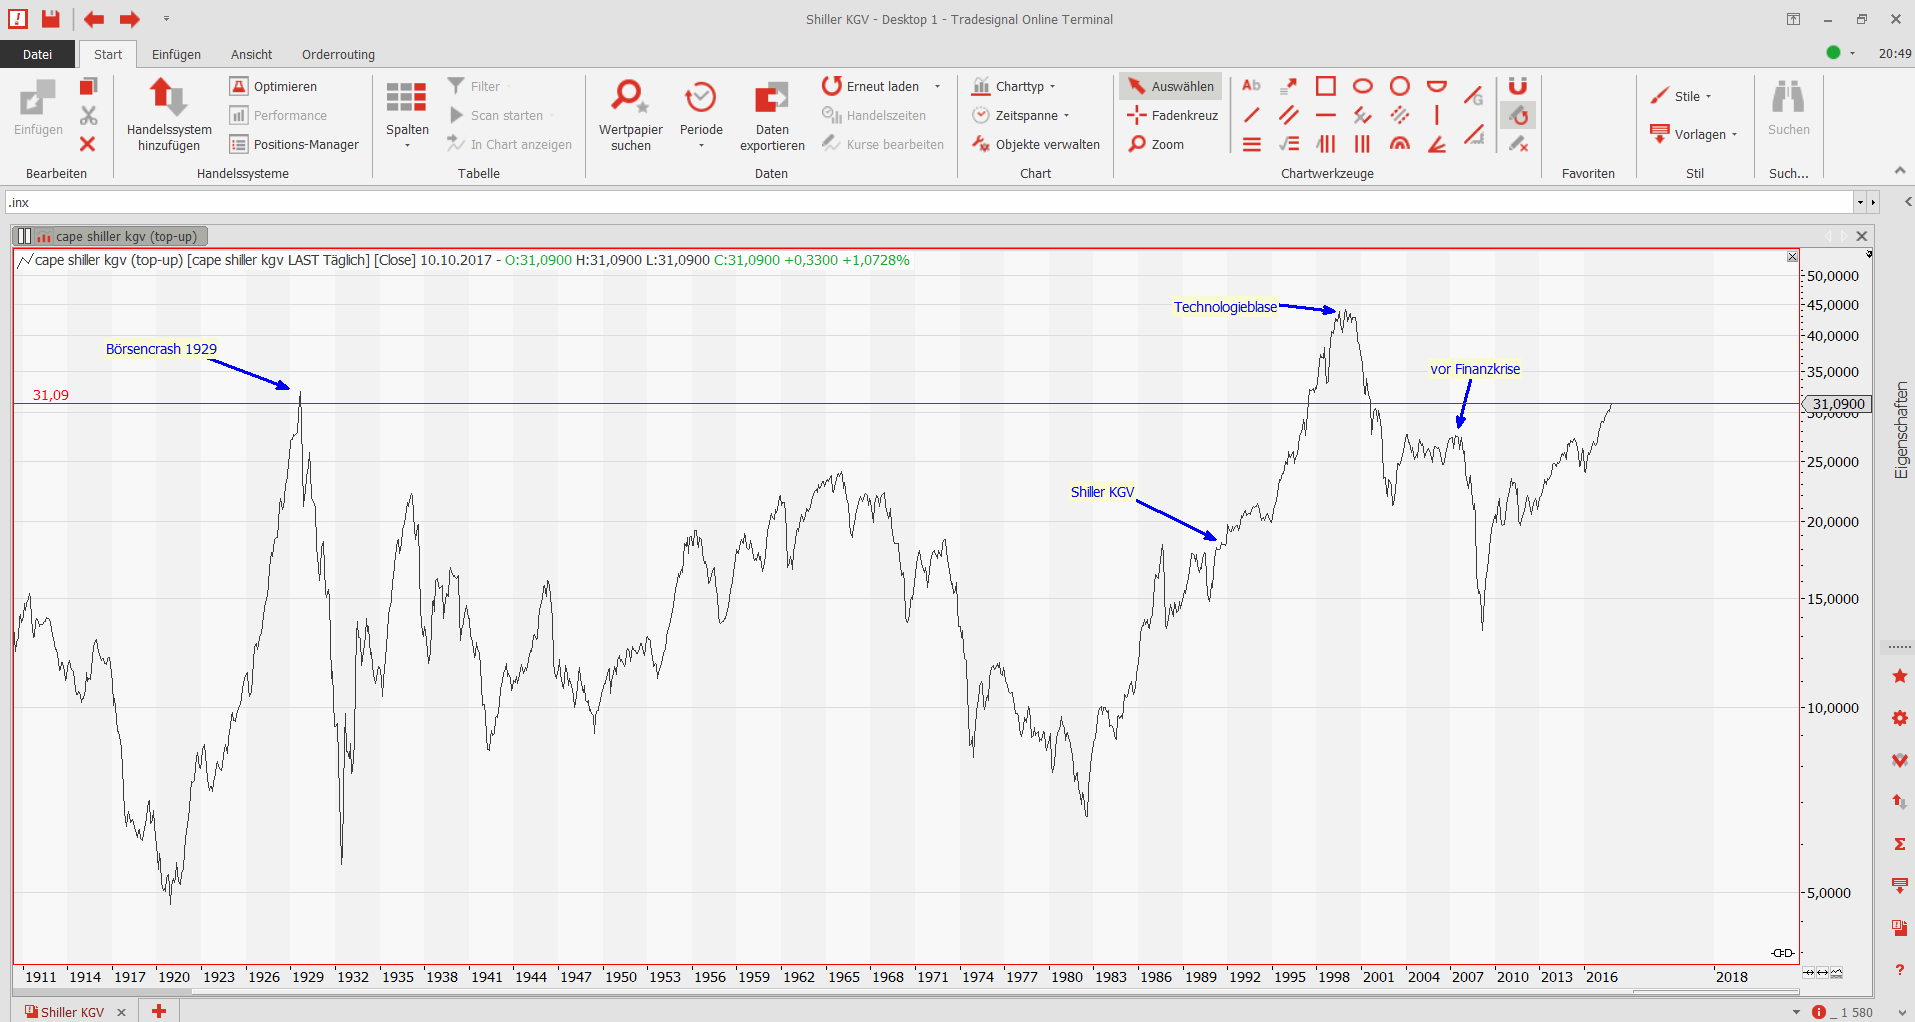Open the Vorlagen dropdown menu

tap(1694, 134)
